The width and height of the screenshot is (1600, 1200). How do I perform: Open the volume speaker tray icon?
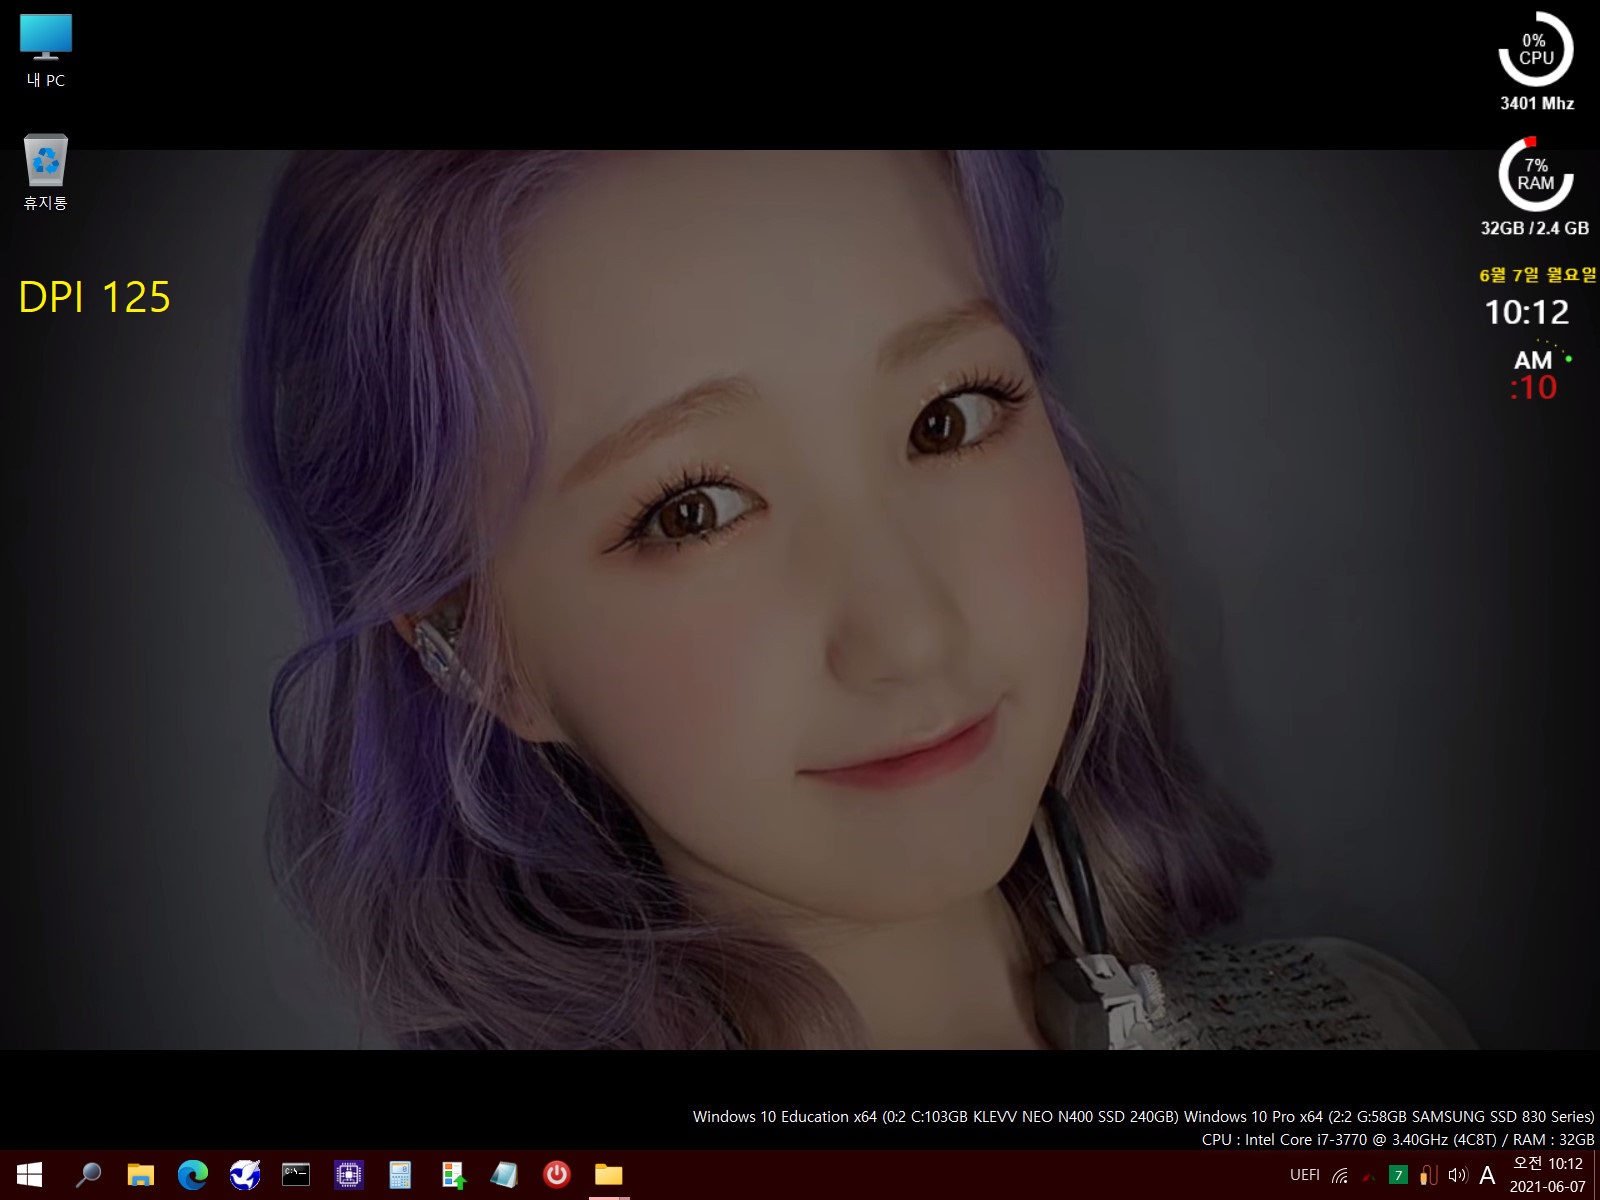[x=1458, y=1176]
